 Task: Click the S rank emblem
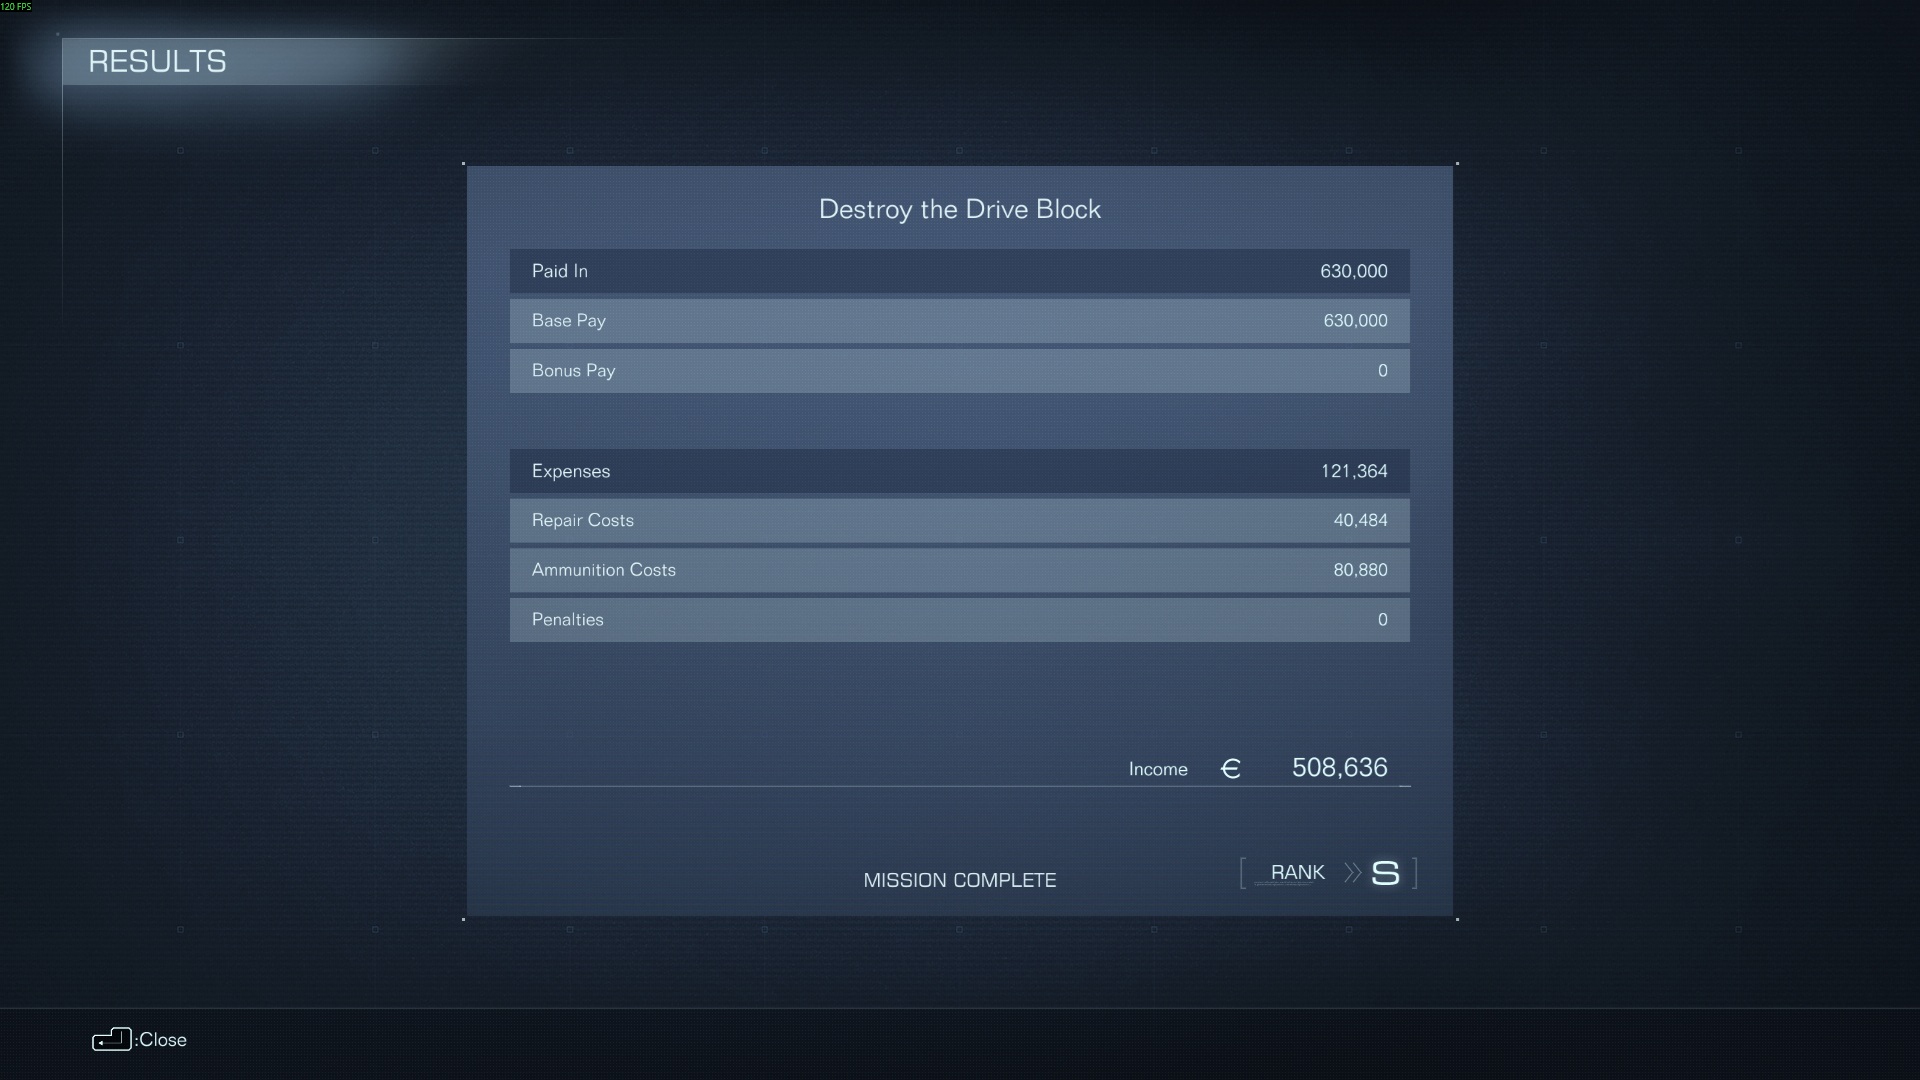[x=1385, y=873]
